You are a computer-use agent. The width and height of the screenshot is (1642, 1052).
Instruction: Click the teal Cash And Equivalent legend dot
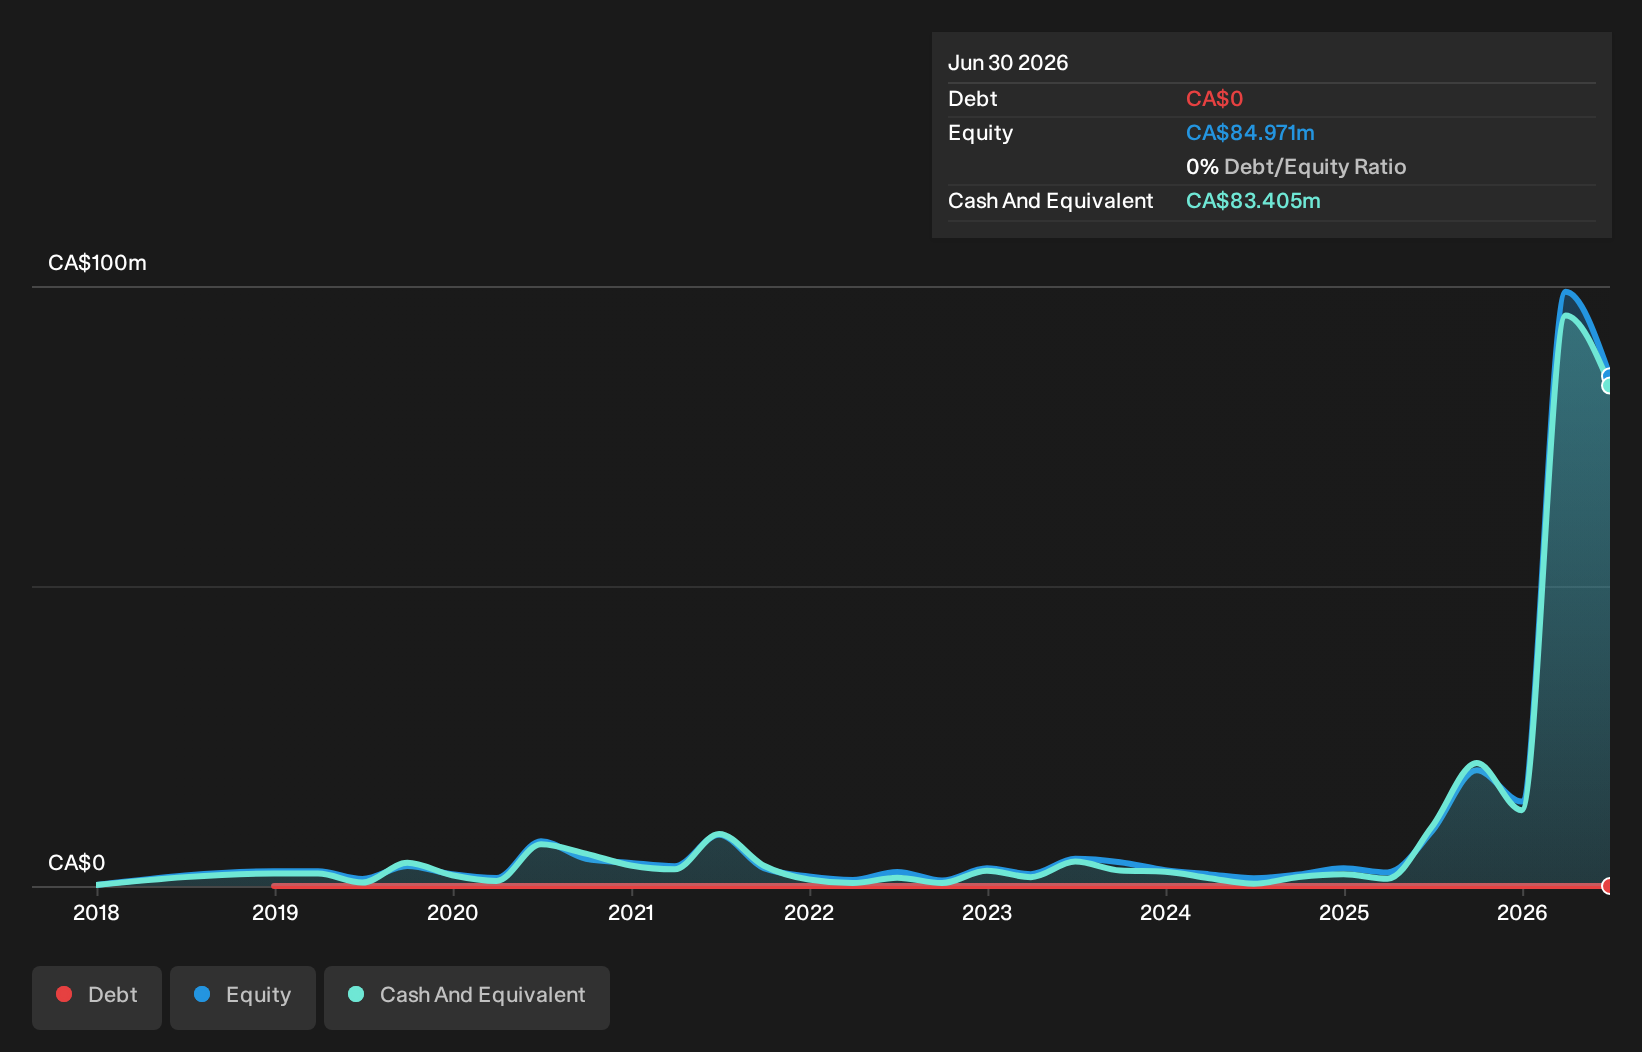[356, 994]
